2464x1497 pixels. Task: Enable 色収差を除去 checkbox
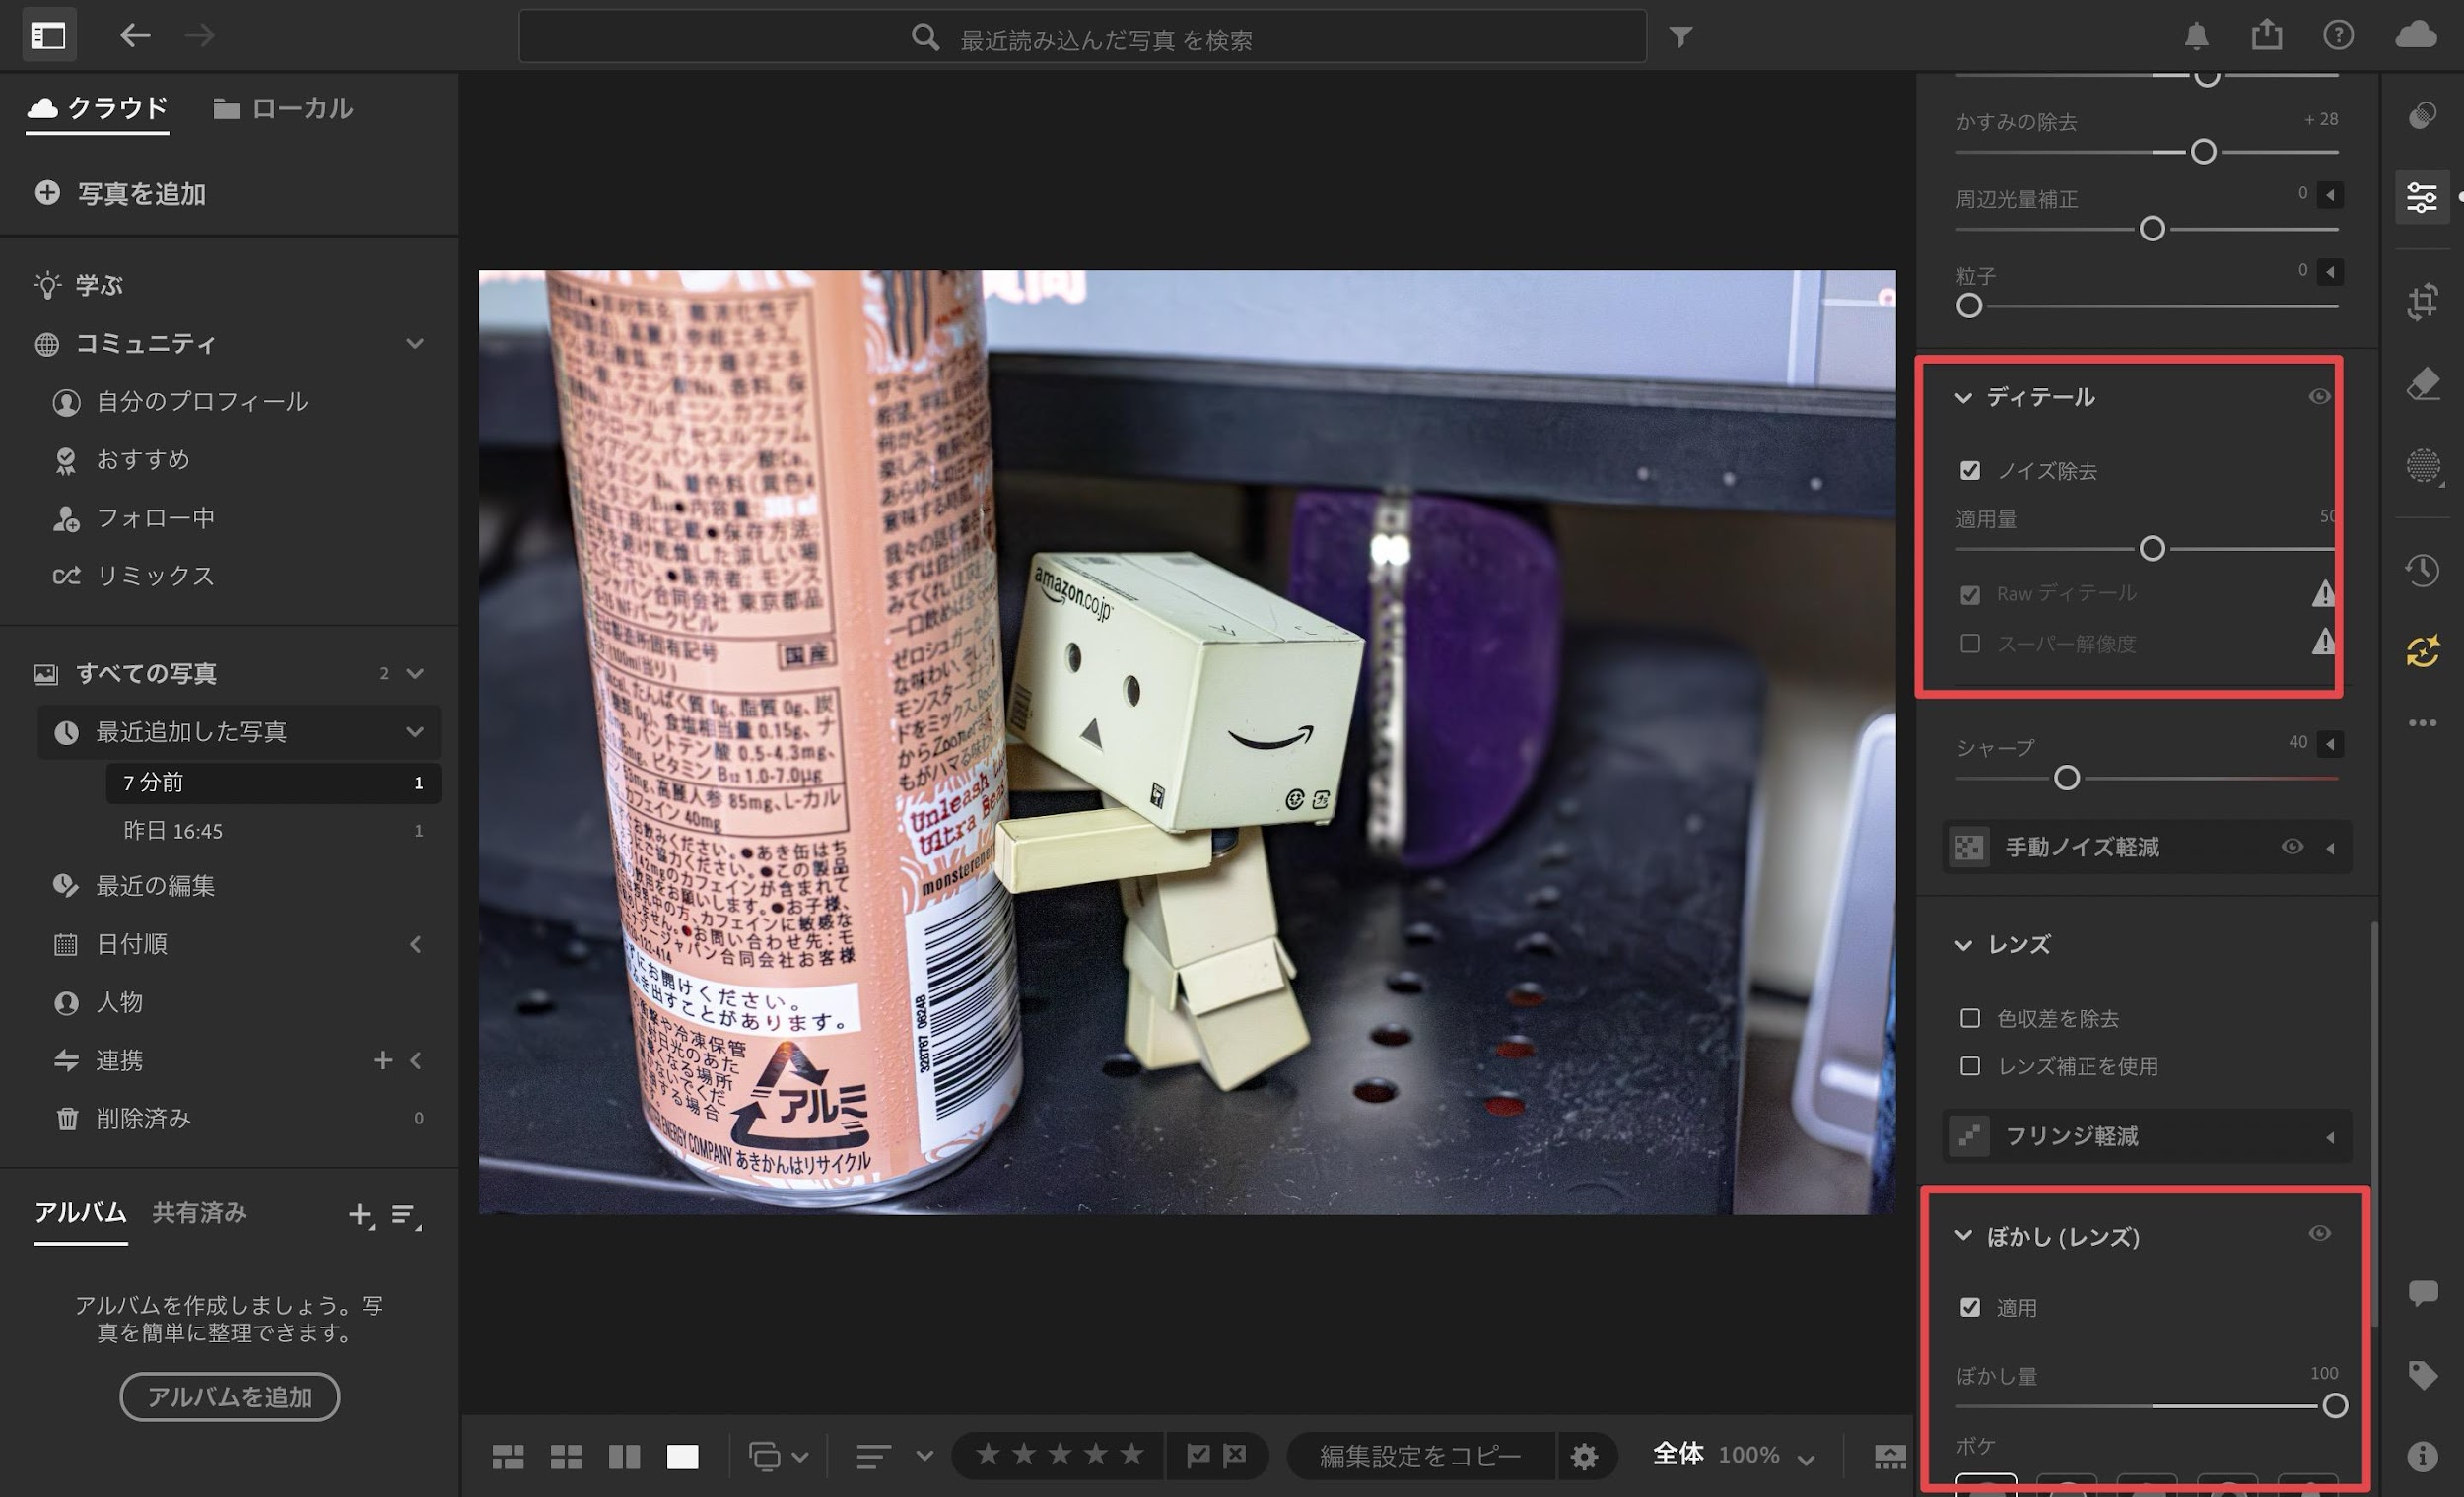coord(1969,1018)
